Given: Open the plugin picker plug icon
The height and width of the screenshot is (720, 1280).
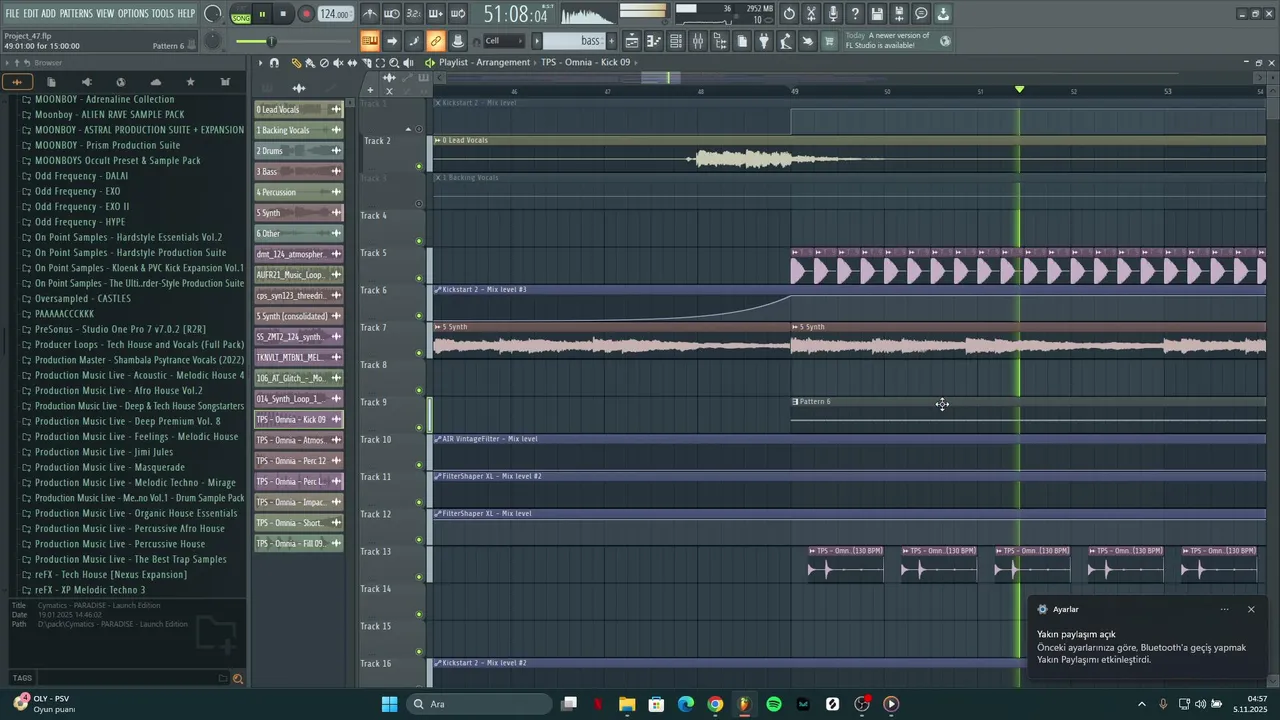Looking at the screenshot, I should 764,41.
